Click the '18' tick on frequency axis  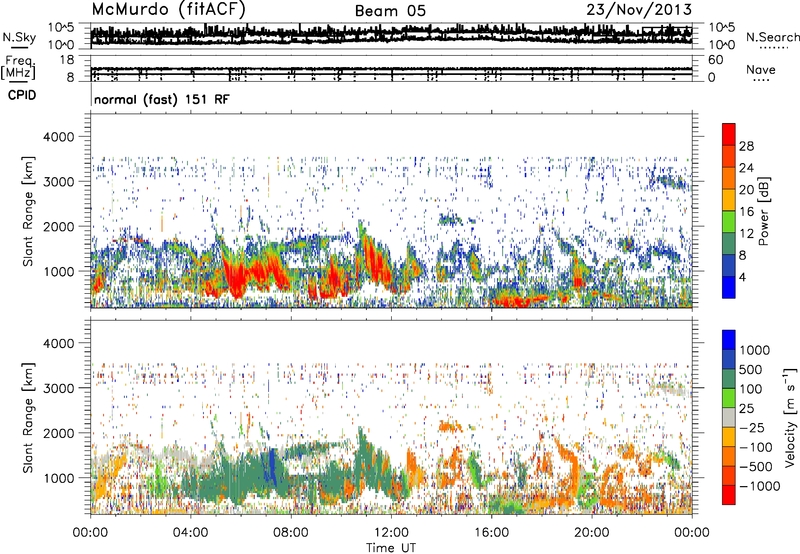tap(67, 60)
